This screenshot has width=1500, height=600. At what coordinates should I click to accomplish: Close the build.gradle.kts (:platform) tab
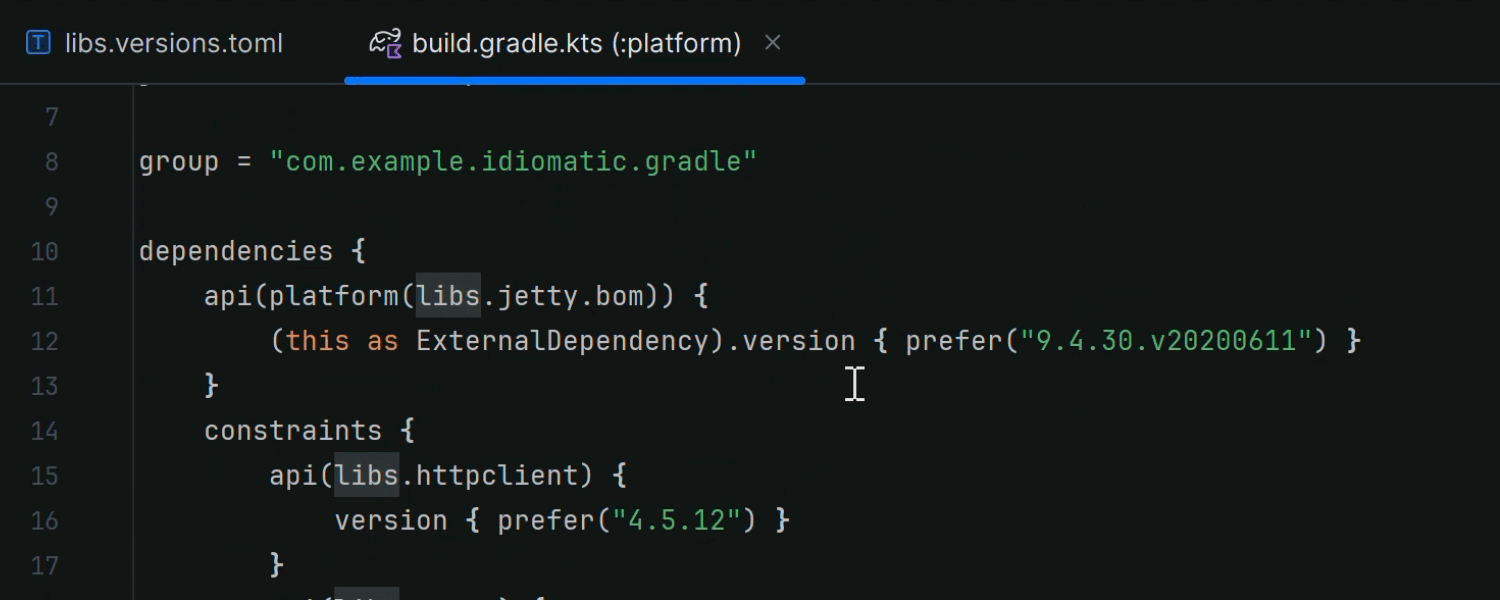tap(772, 43)
